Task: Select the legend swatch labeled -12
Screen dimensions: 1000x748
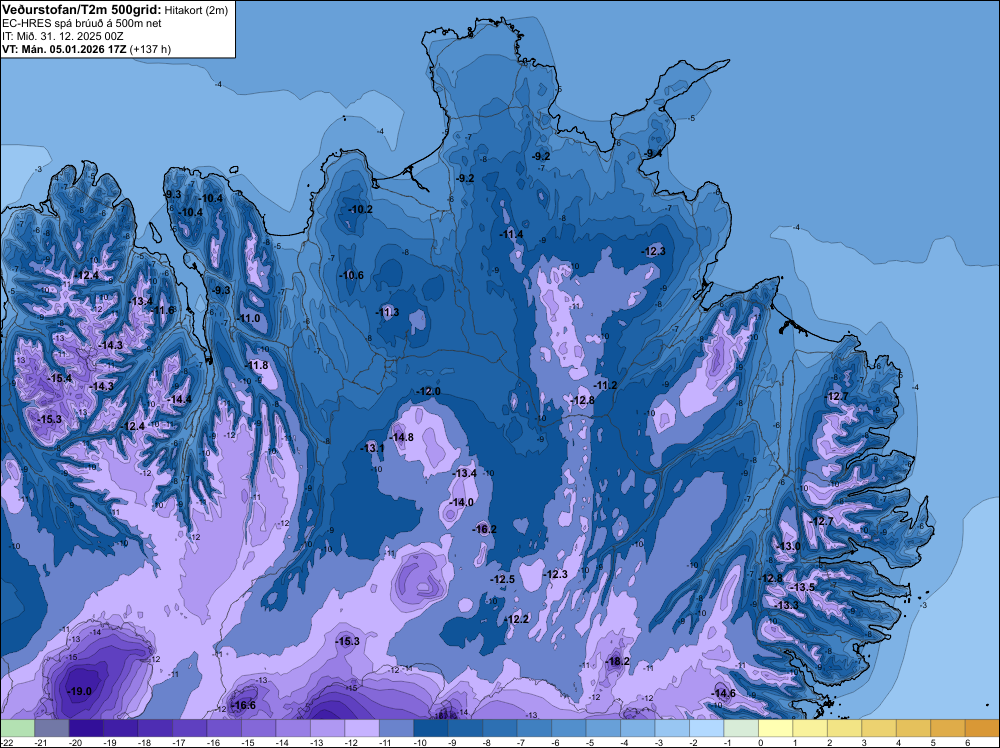Action: (362, 728)
